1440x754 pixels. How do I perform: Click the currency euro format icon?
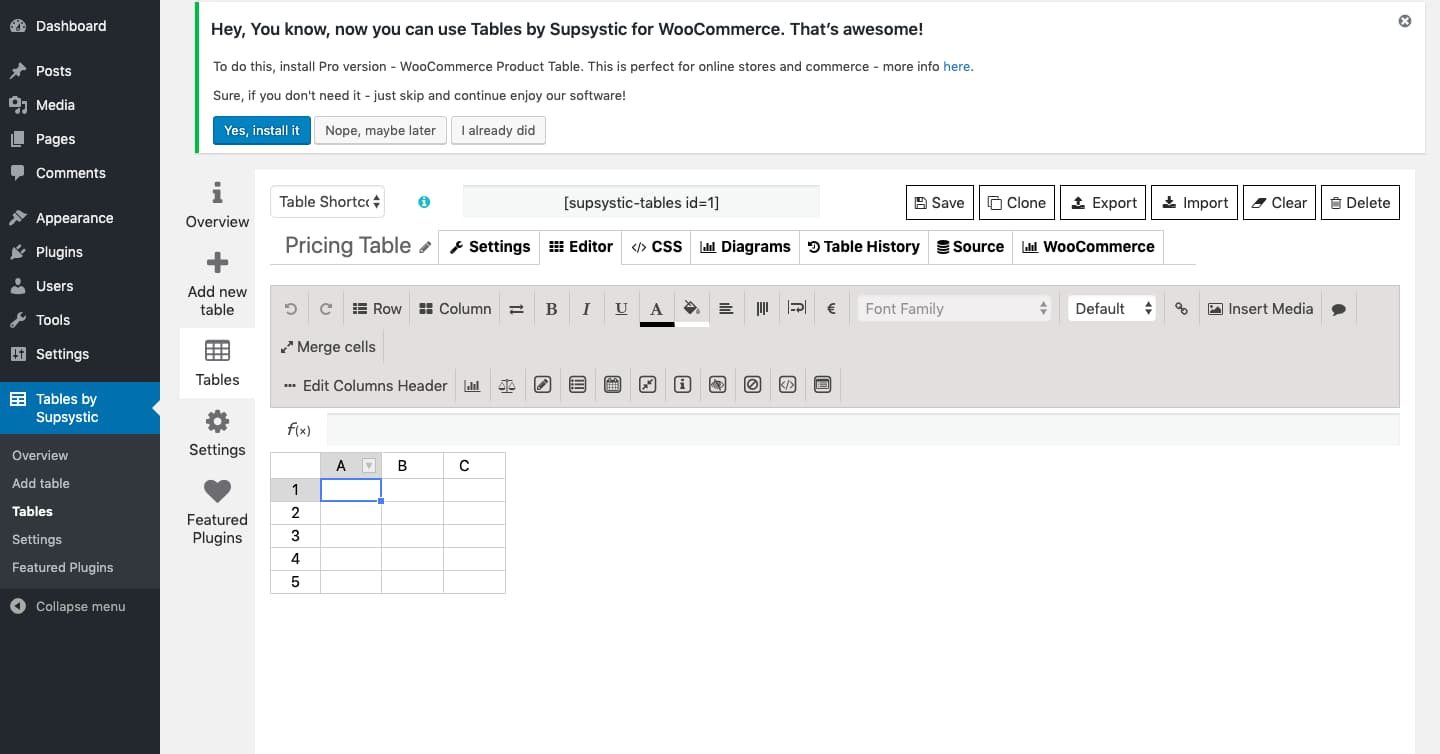831,309
